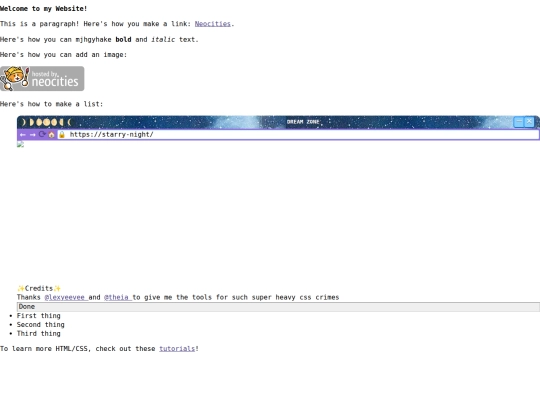Click the back arrow in the purple toolbar
The width and height of the screenshot is (540, 405).
coord(23,135)
